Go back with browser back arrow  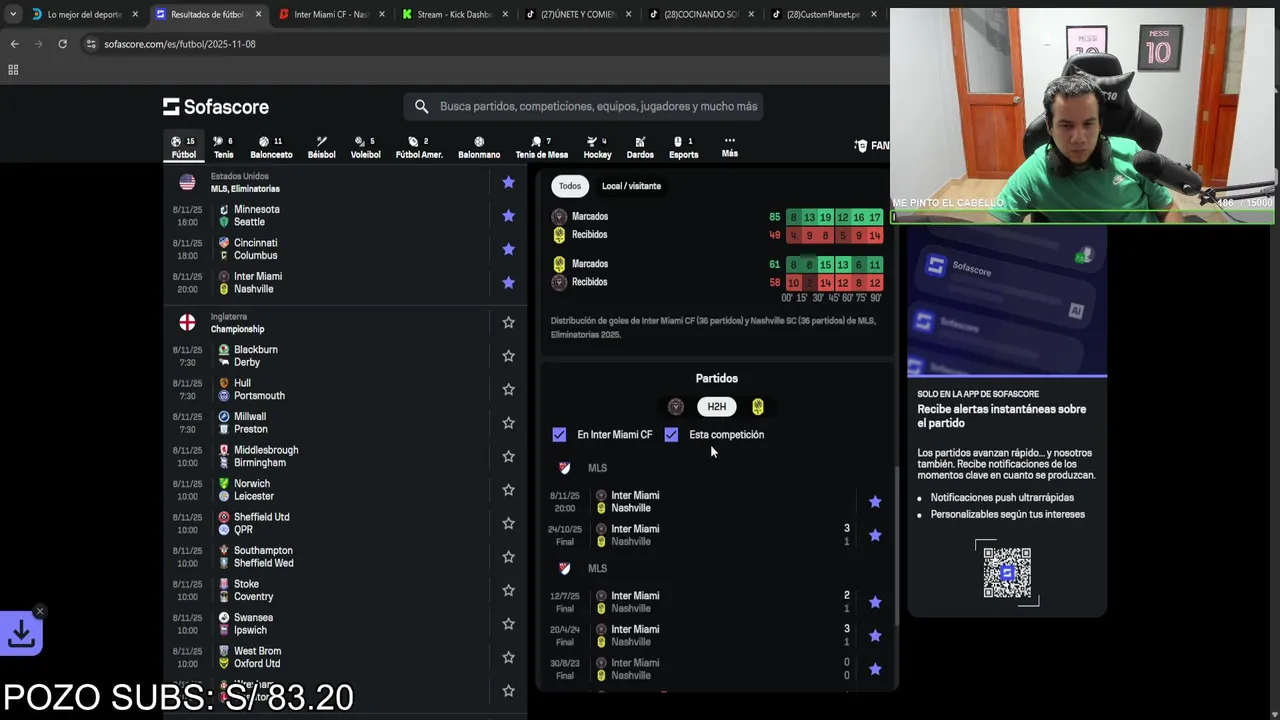coord(14,44)
